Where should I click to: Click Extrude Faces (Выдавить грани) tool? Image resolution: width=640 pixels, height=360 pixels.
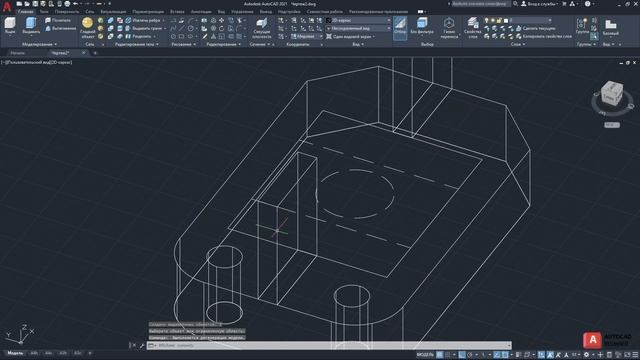pyautogui.click(x=144, y=28)
